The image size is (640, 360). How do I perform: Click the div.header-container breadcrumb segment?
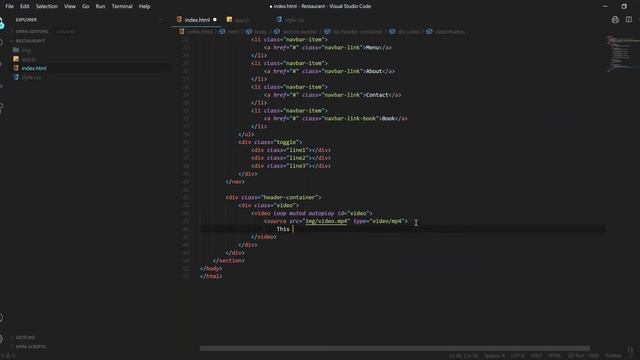point(358,31)
